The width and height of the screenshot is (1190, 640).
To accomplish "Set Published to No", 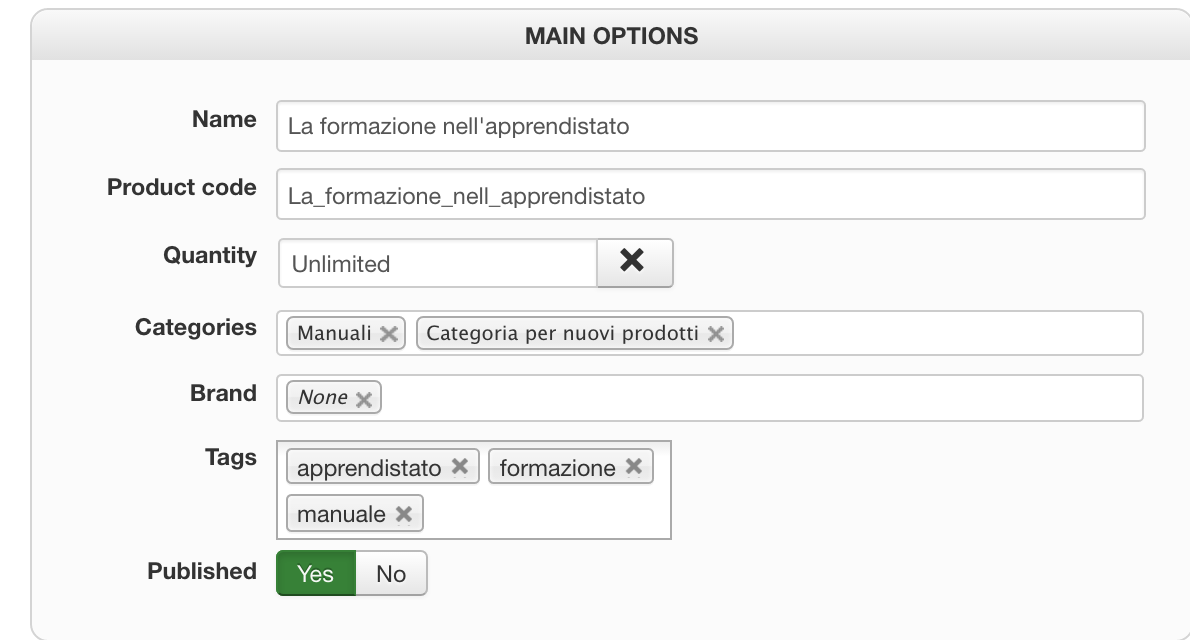I will coord(391,574).
